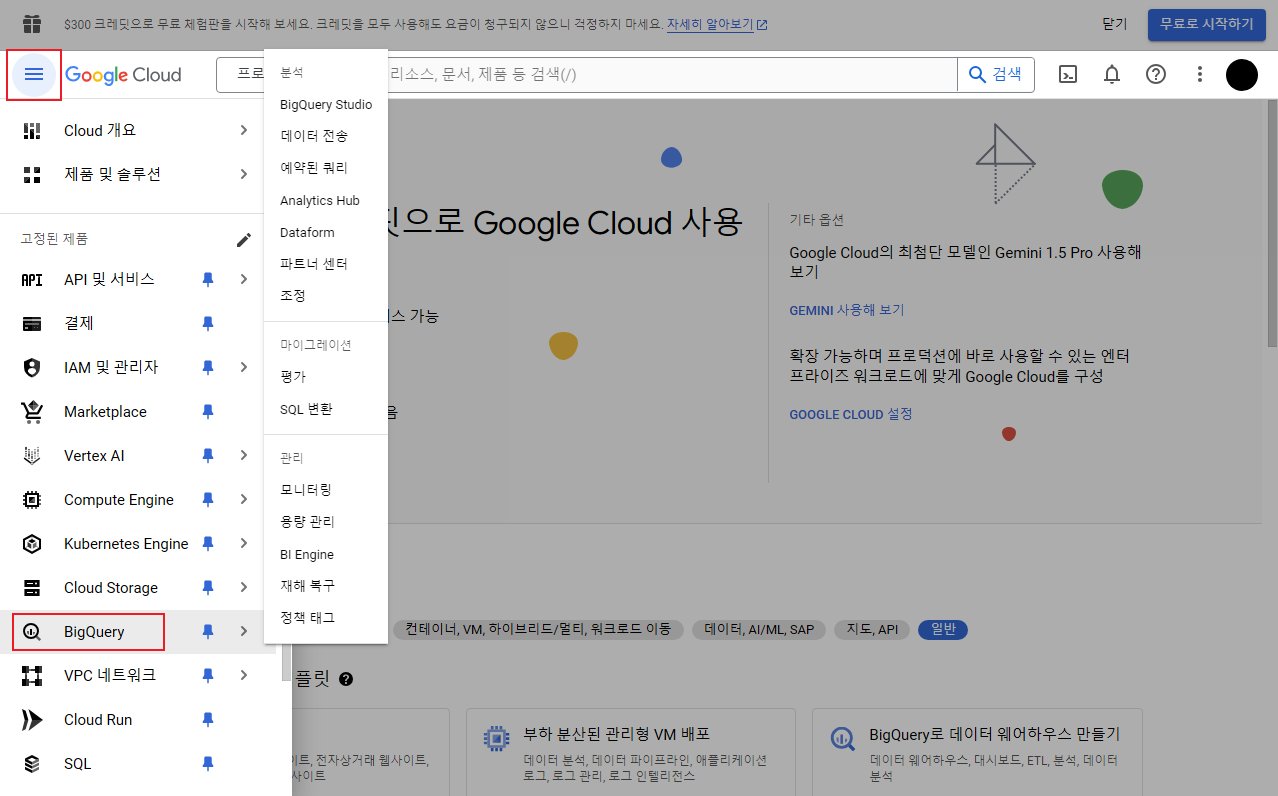
Task: Click the help icon beside 플릿 heading
Action: click(346, 679)
